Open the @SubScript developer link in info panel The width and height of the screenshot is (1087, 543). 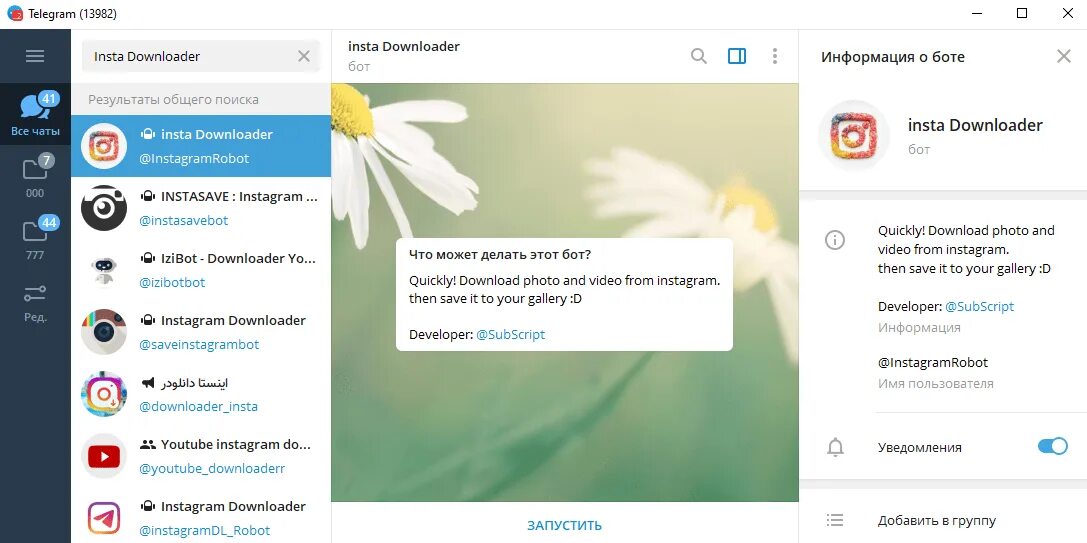980,307
